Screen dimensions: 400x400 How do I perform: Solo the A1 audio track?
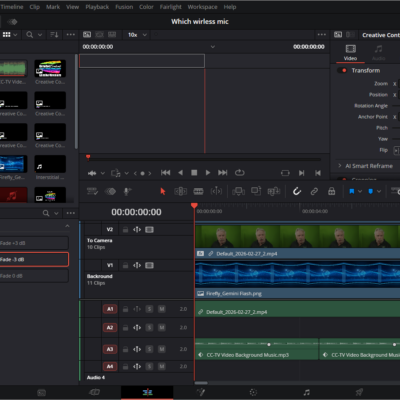[149, 309]
